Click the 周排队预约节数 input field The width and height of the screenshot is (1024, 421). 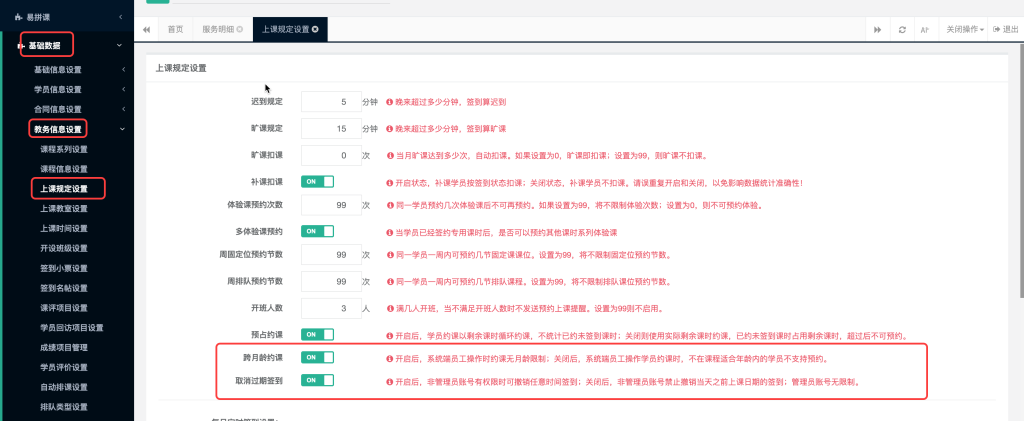pyautogui.click(x=331, y=281)
